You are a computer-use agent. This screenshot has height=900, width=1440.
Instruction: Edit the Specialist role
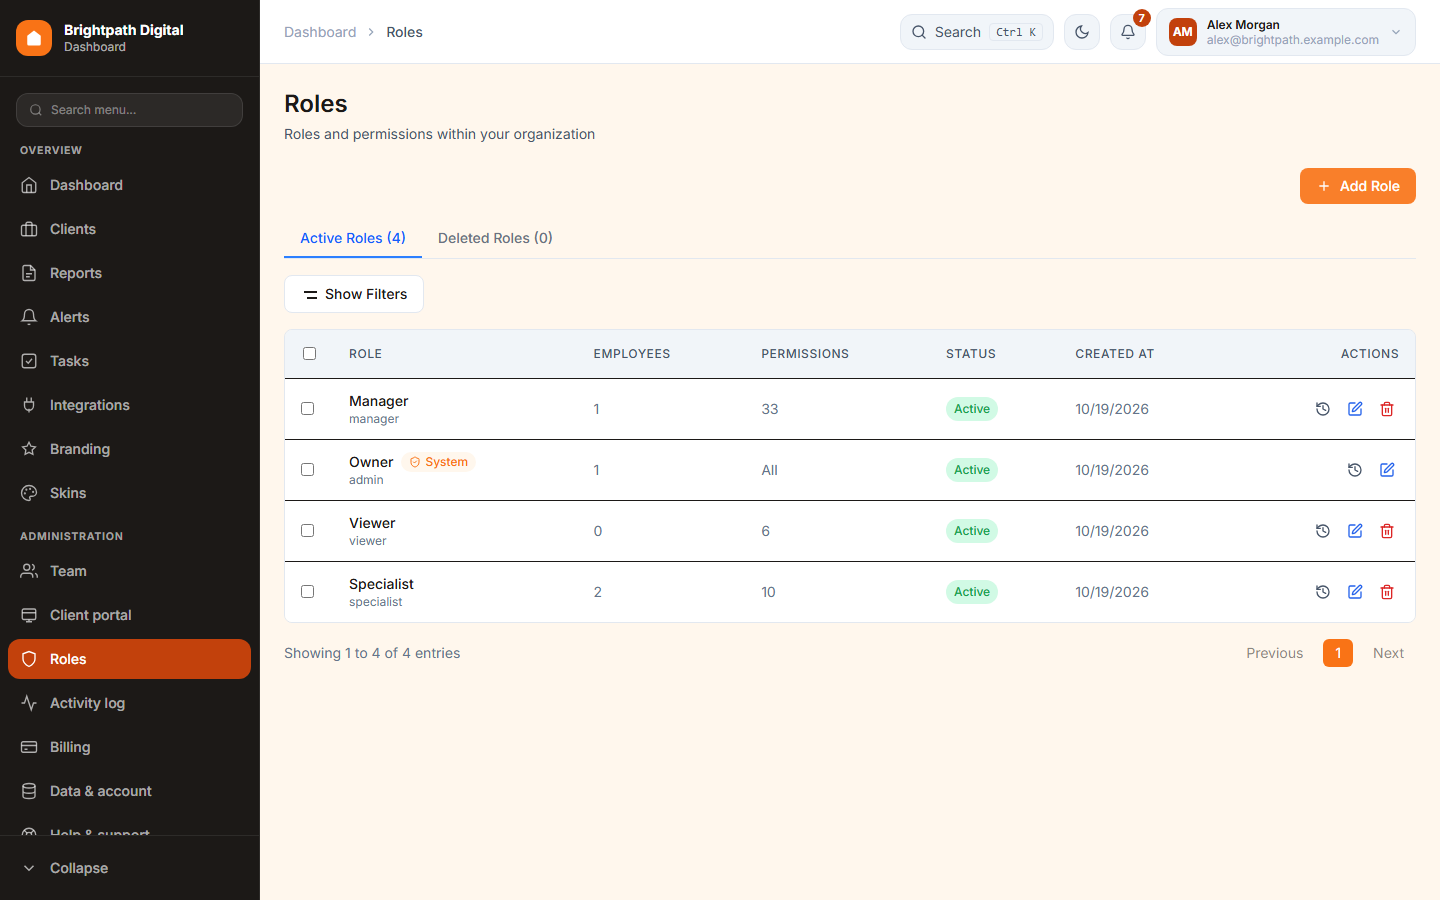click(1355, 592)
